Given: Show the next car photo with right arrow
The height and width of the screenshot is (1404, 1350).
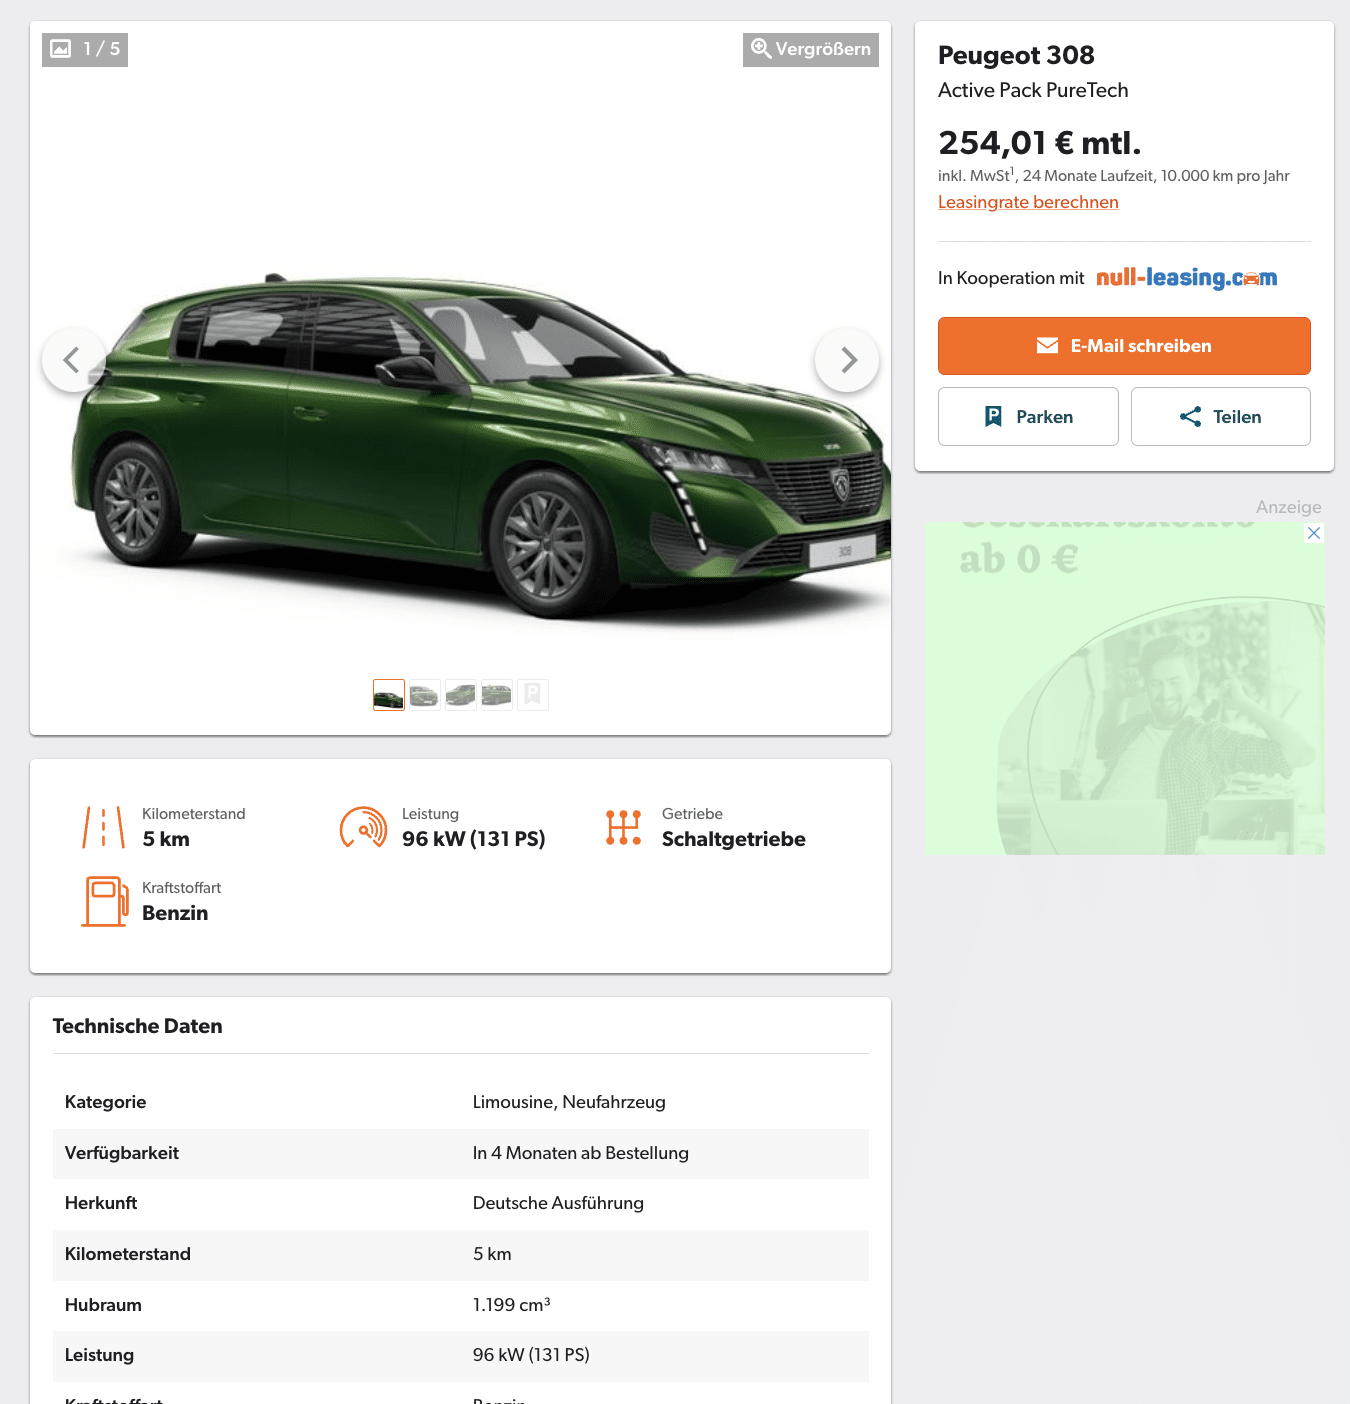Looking at the screenshot, I should 847,360.
